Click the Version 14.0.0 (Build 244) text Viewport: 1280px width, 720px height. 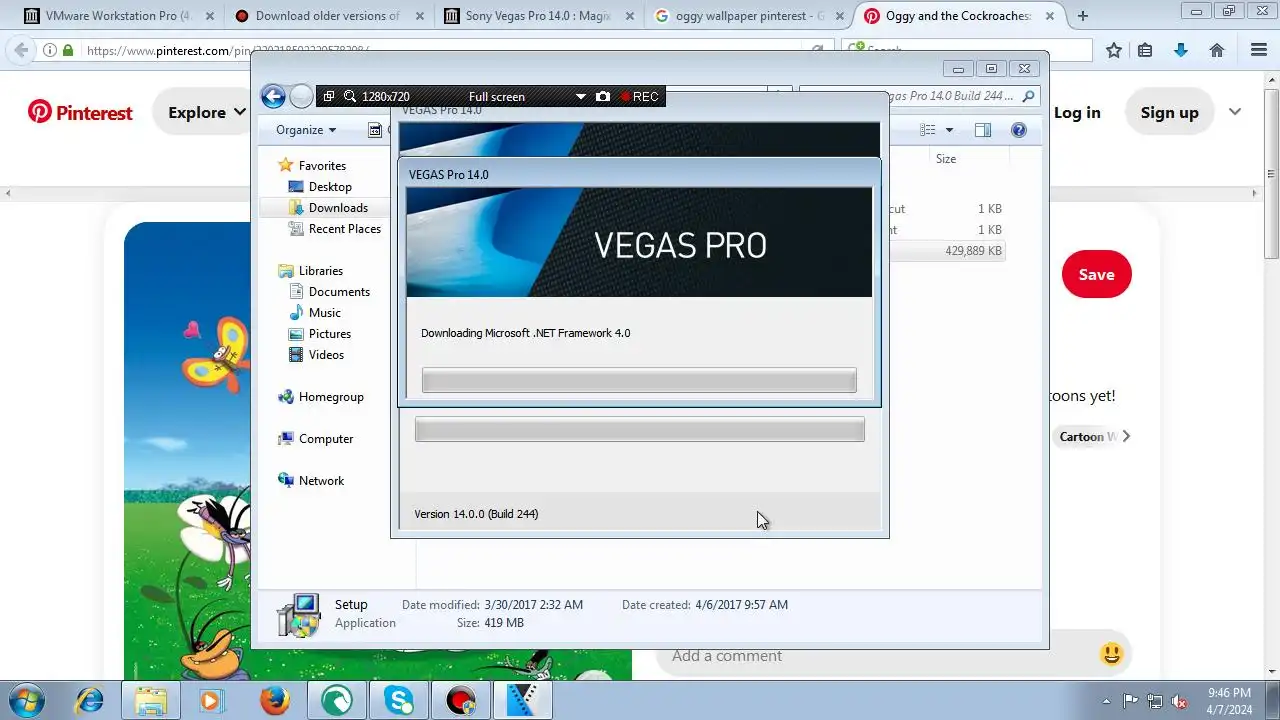pyautogui.click(x=476, y=514)
